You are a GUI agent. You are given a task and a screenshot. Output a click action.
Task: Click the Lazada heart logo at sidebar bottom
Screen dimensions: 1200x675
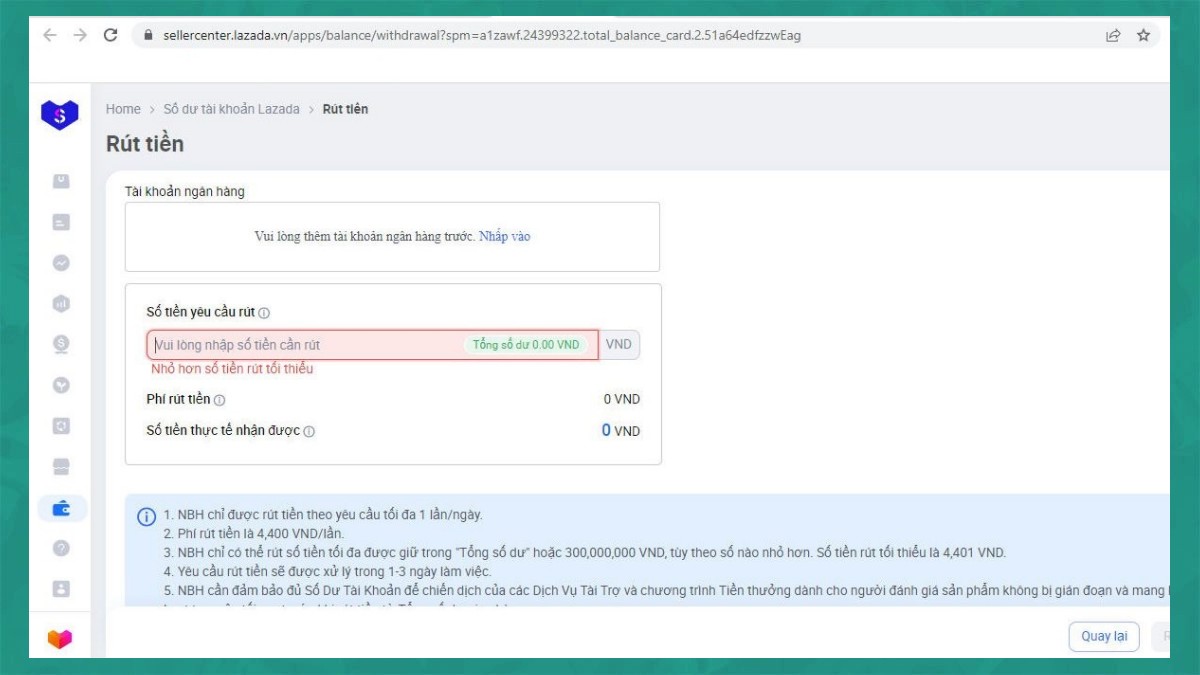60,638
